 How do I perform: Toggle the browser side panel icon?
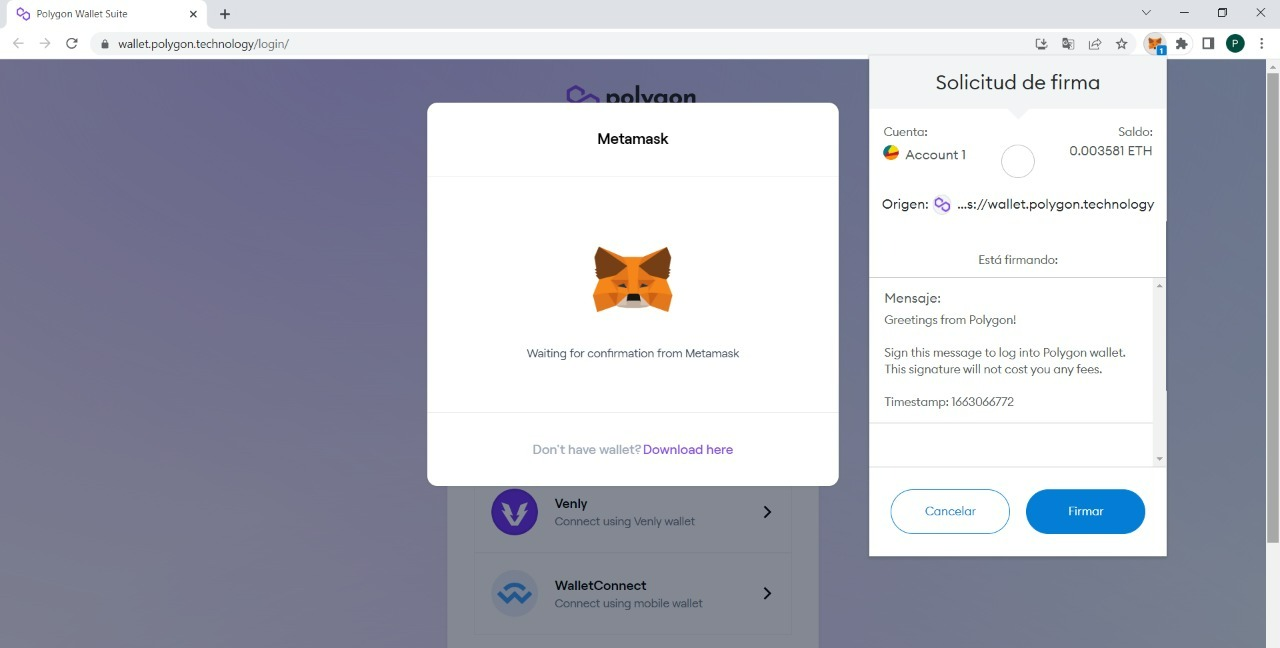pos(1208,44)
